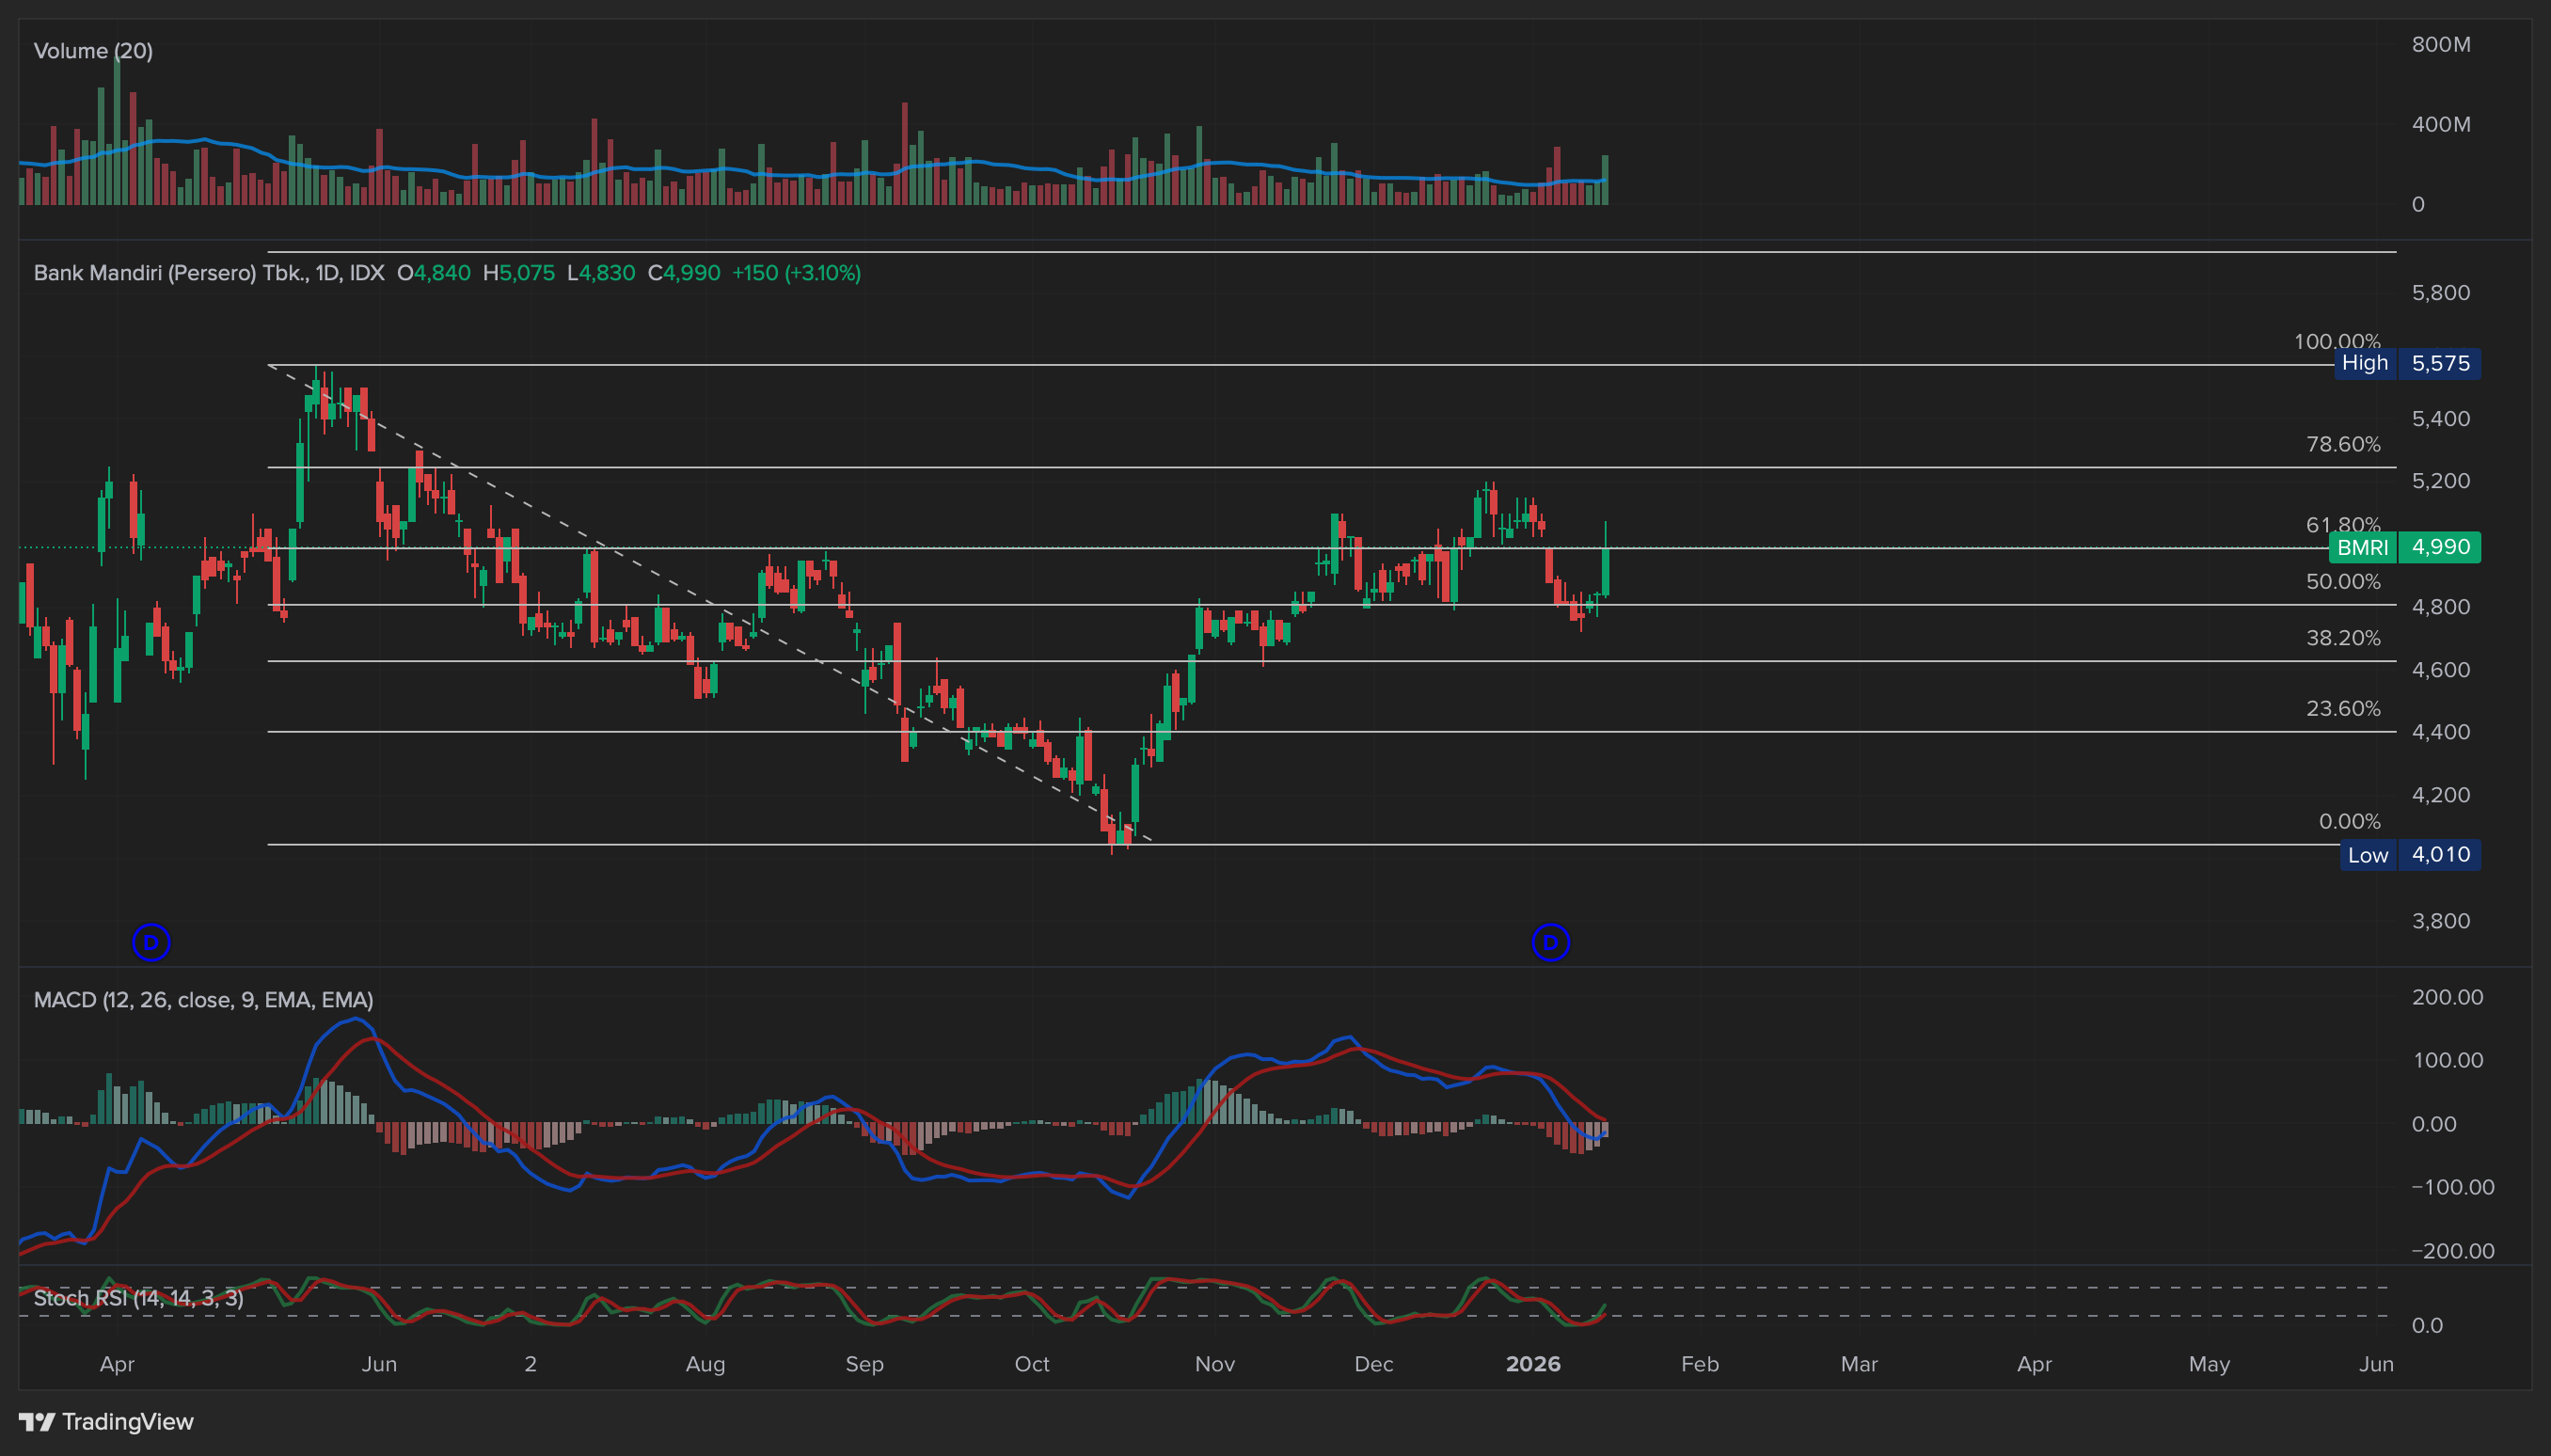The image size is (2551, 1456).
Task: Click the +150 (+3.10%) change value
Action: 796,273
